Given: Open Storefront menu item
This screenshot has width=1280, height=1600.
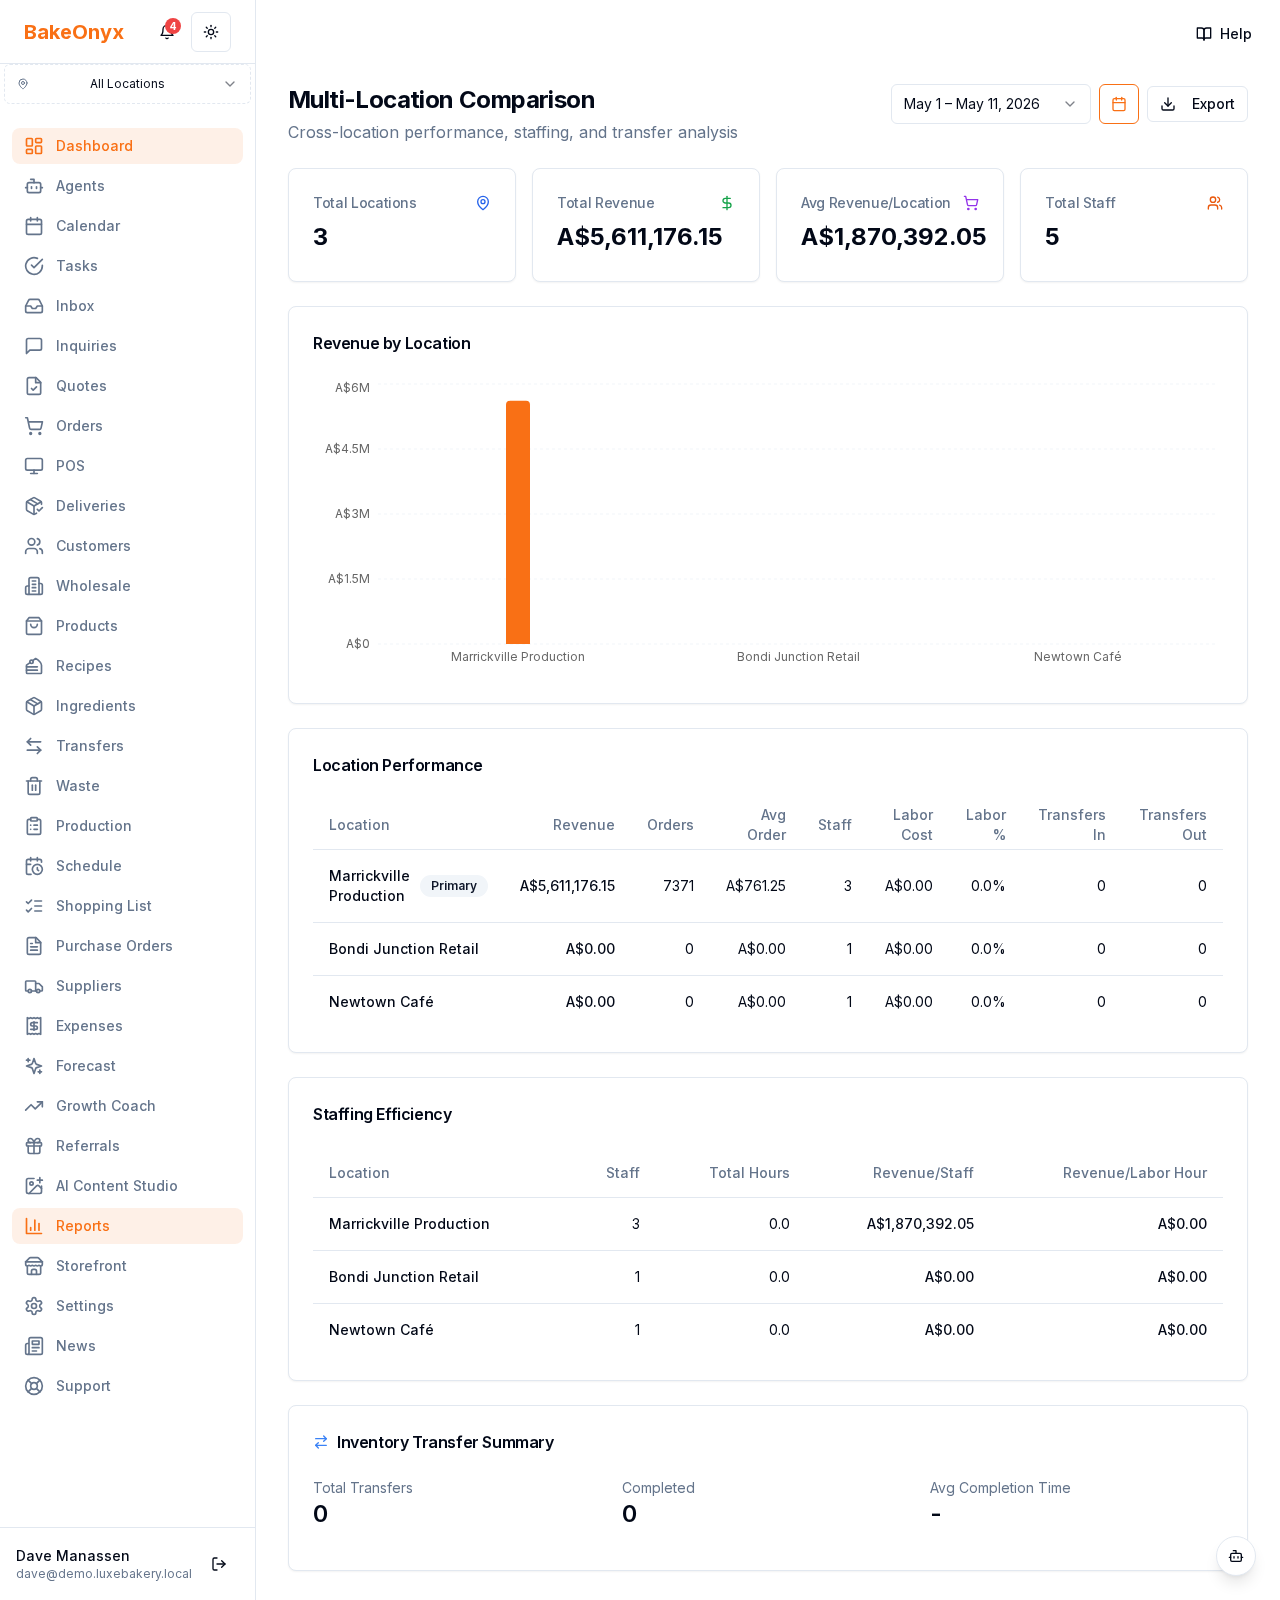Looking at the screenshot, I should [127, 1266].
